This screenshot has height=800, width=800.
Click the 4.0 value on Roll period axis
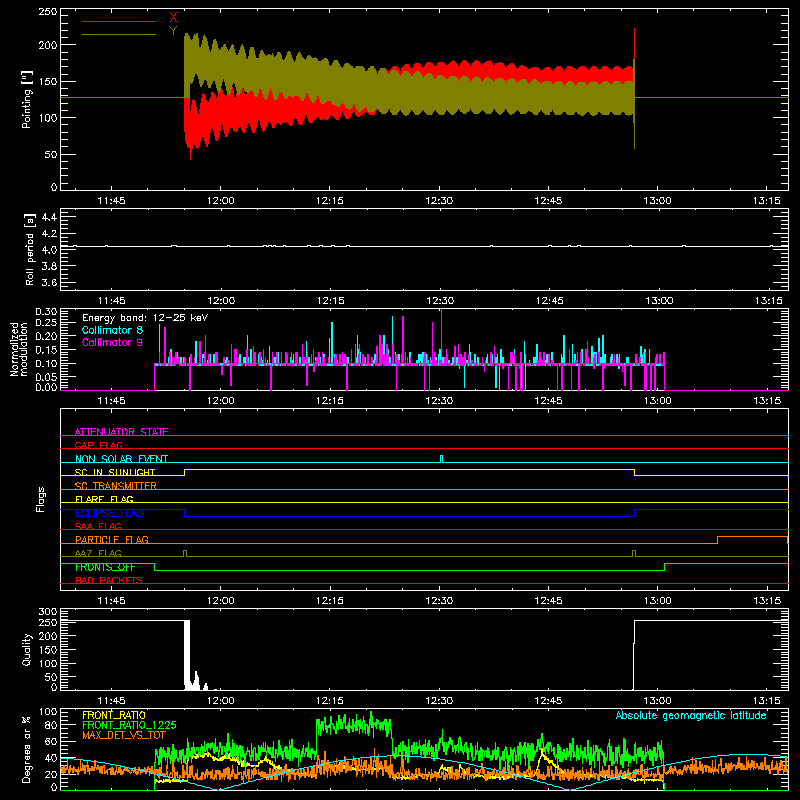pos(49,249)
